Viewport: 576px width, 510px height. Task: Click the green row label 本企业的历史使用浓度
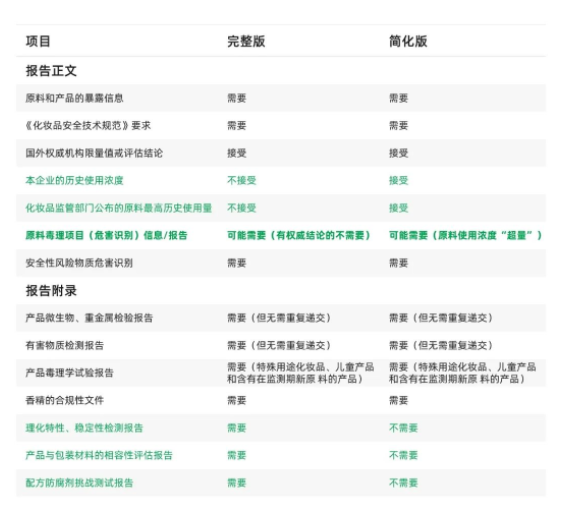pyautogui.click(x=74, y=180)
